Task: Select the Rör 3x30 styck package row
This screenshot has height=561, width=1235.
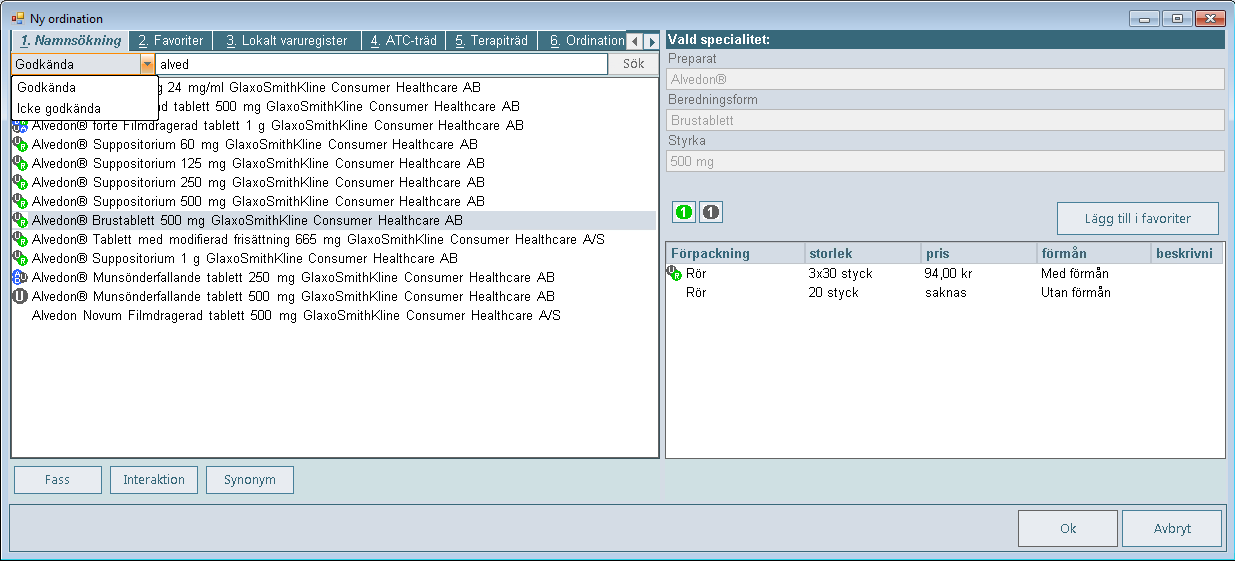Action: pos(945,274)
